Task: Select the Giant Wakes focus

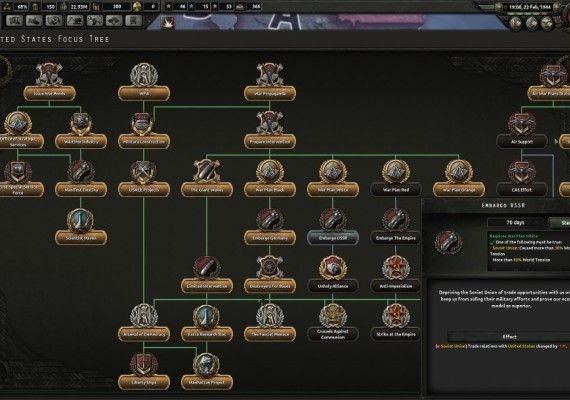Action: coord(207,190)
